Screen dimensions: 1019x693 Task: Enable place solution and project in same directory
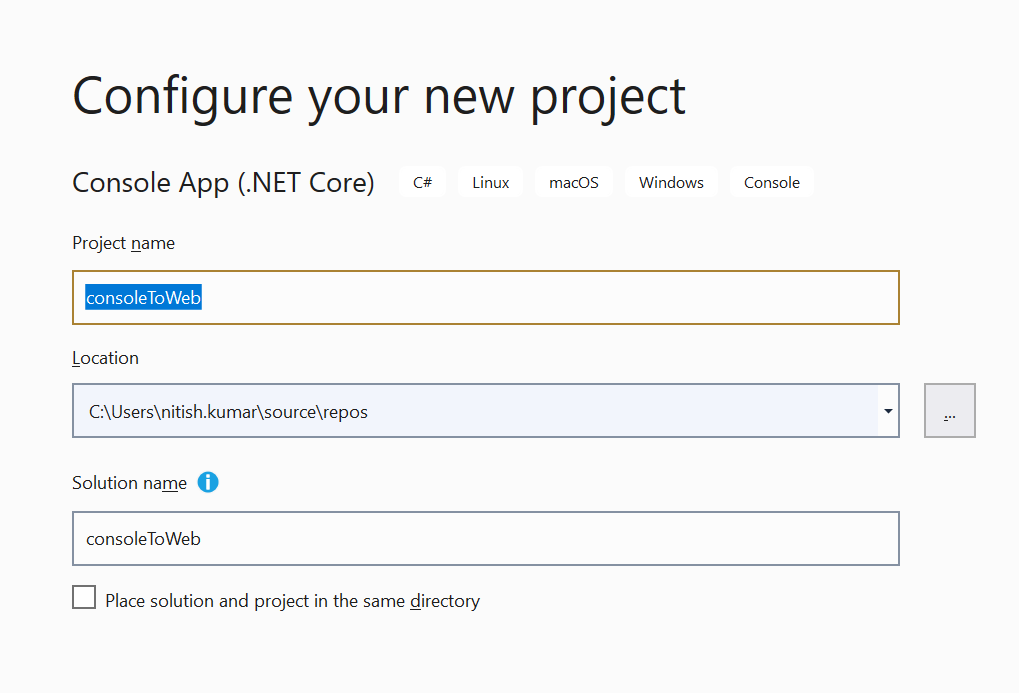coord(84,596)
